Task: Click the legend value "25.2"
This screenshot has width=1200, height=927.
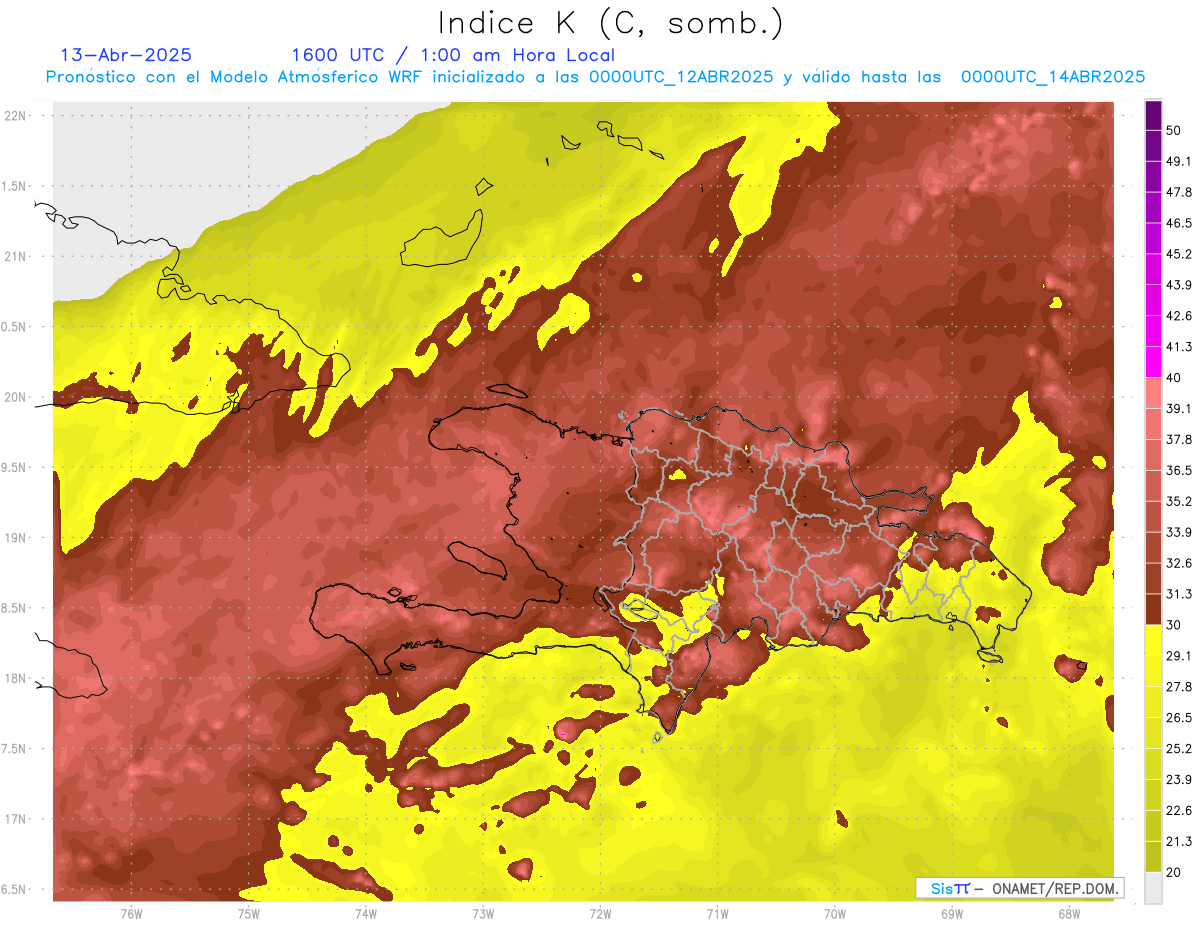Action: pos(1179,749)
